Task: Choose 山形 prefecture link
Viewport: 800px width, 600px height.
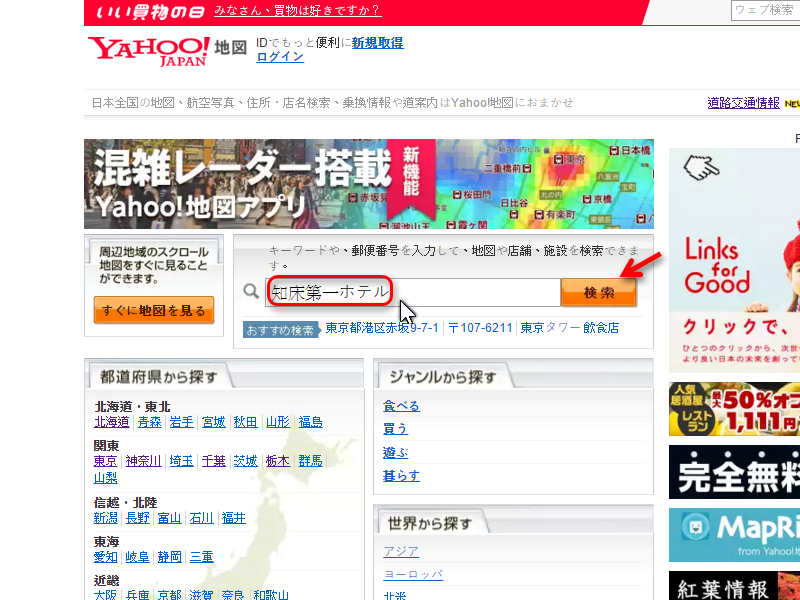Action: (278, 422)
